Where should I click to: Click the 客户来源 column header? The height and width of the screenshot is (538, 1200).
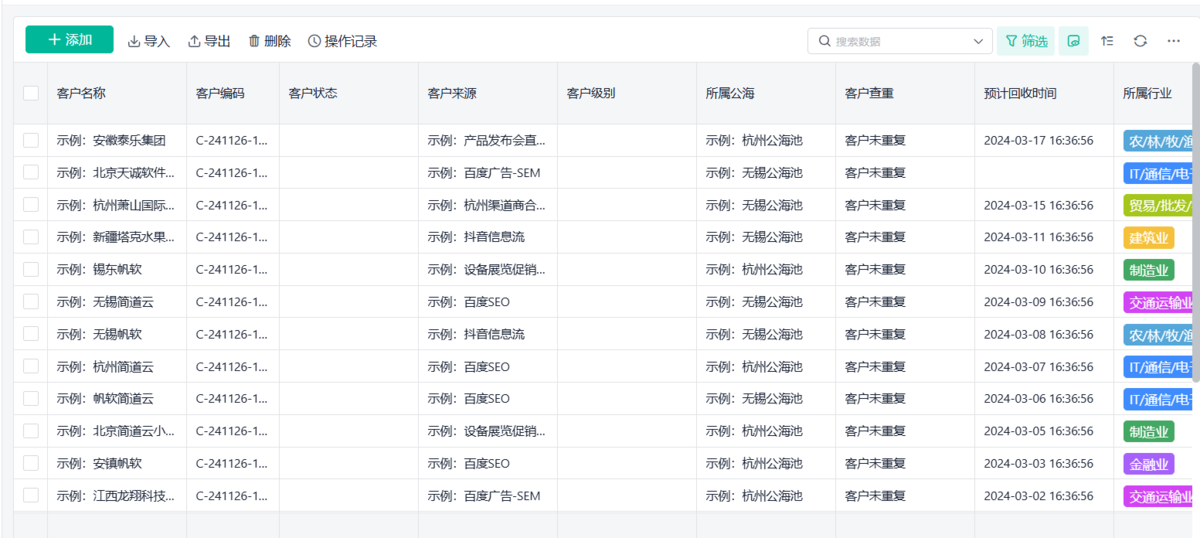[x=452, y=93]
